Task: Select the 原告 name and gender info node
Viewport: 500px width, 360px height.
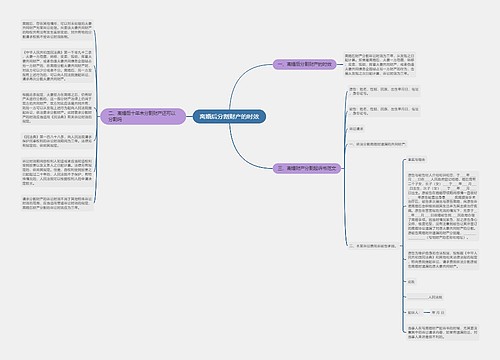Action: click(384, 91)
